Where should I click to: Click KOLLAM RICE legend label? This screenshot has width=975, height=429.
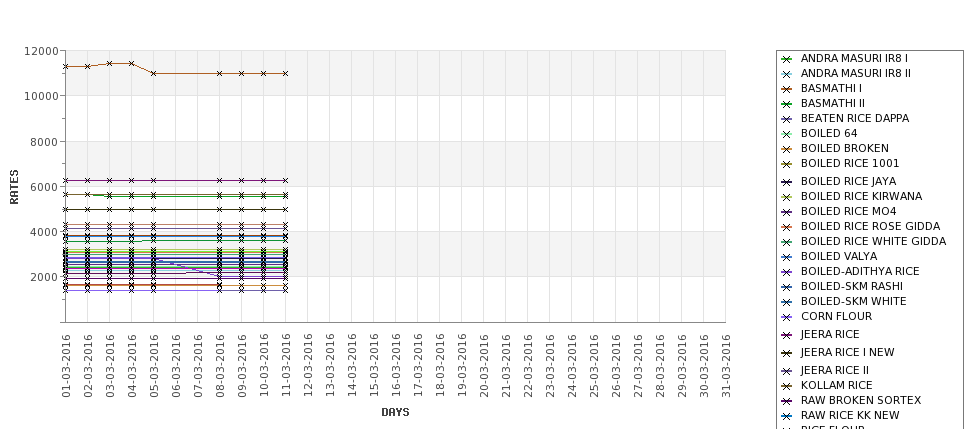(x=836, y=385)
